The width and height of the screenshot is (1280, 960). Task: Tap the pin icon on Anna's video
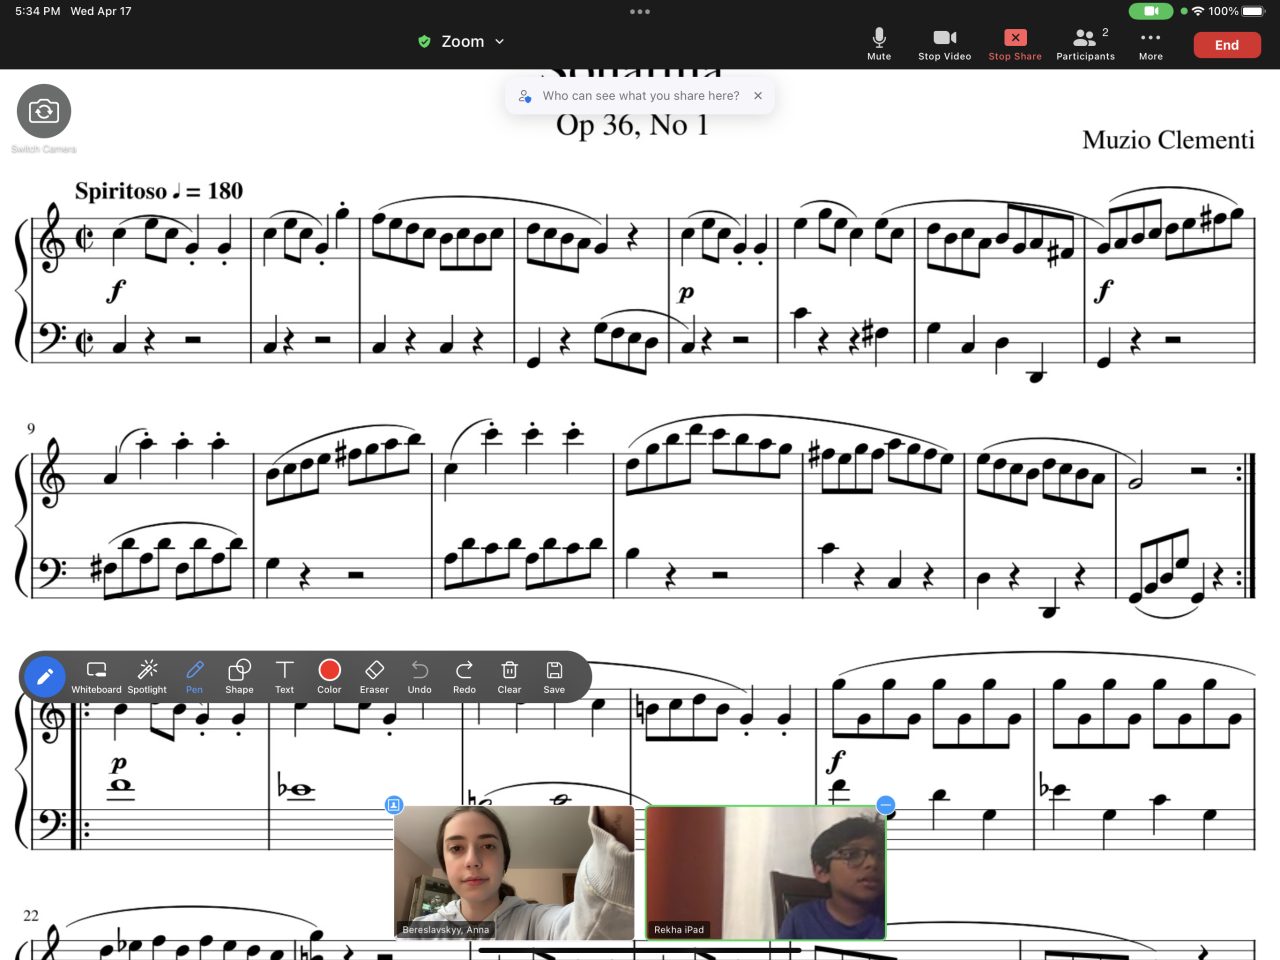tap(394, 805)
